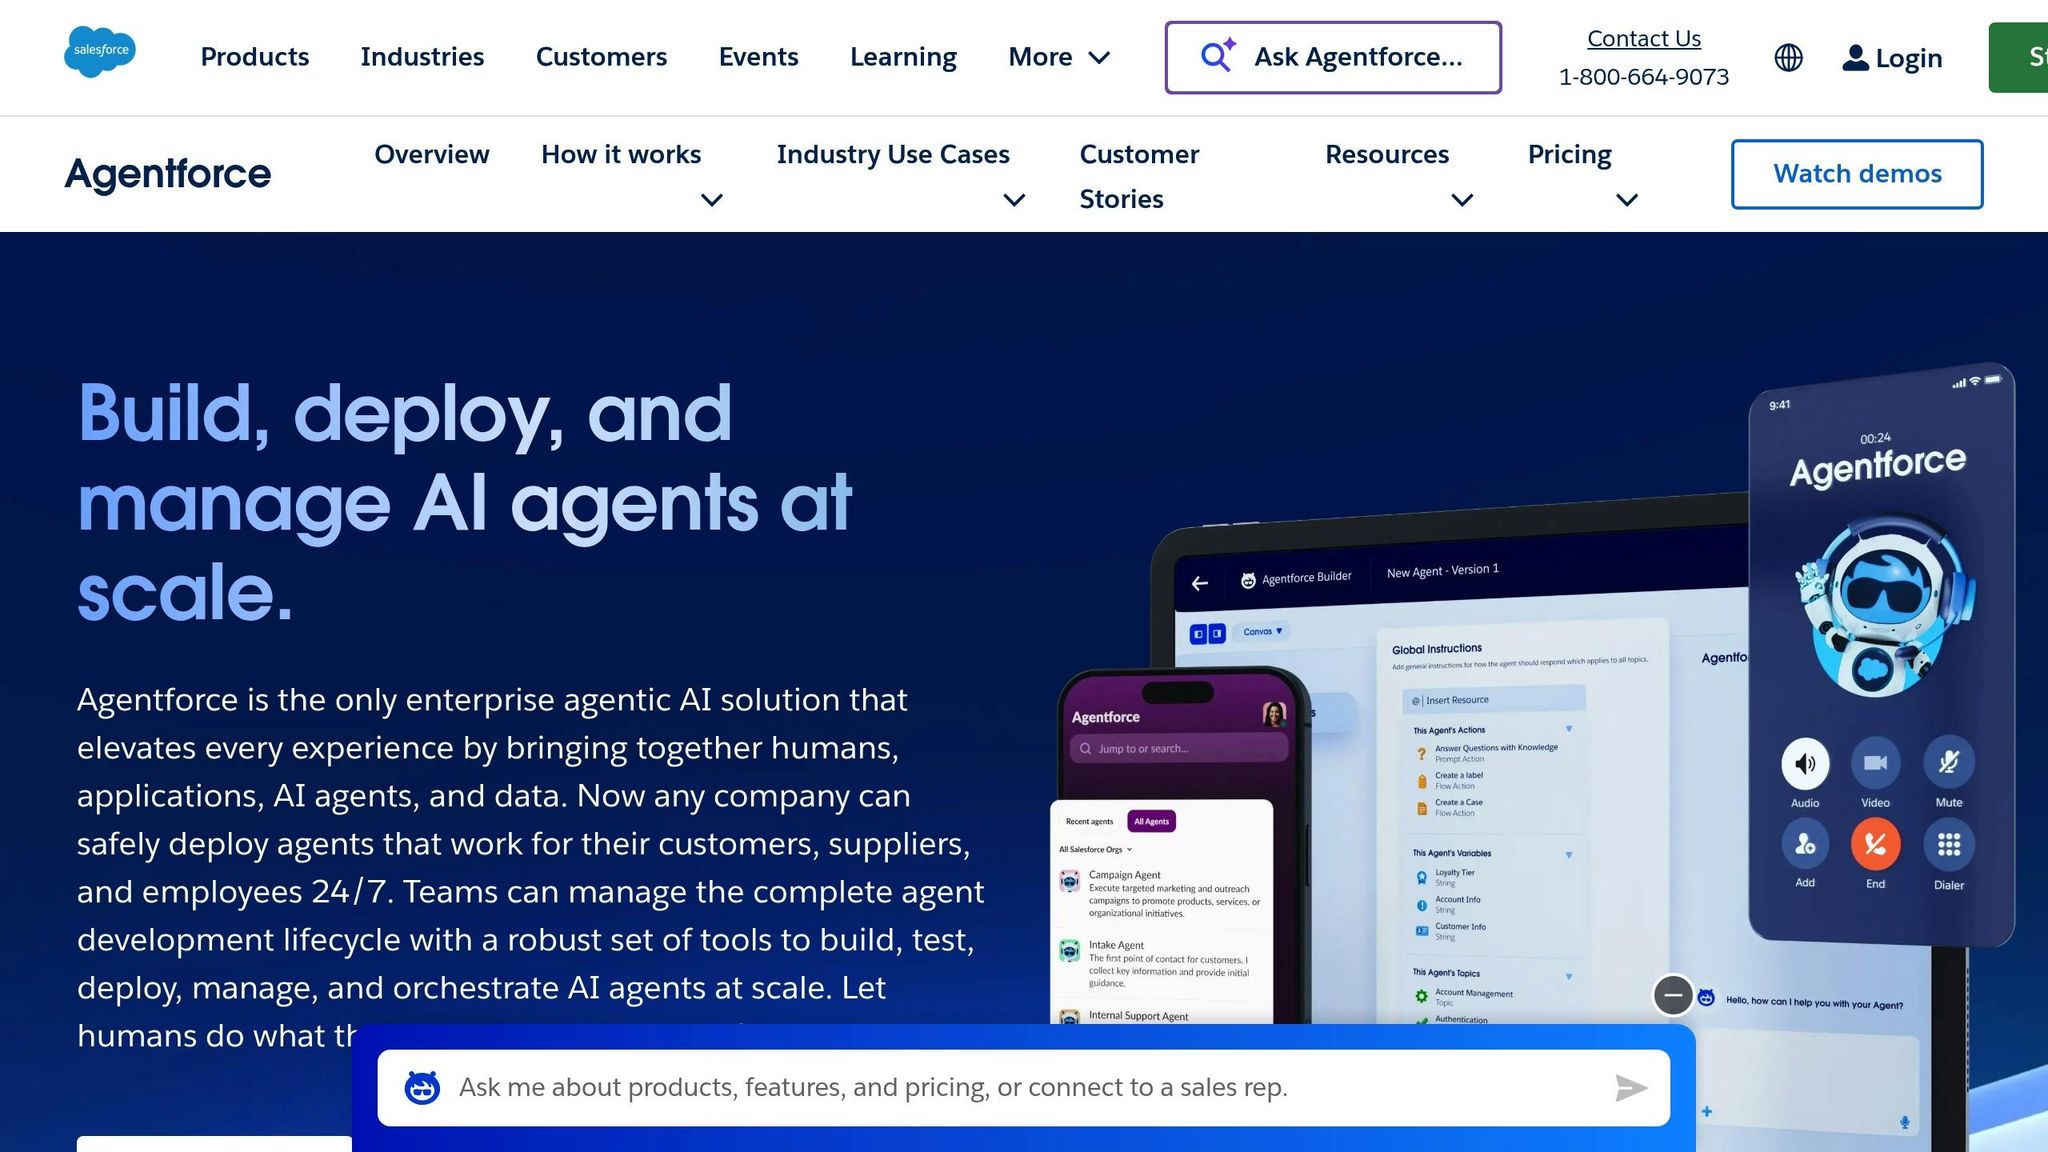
Task: Click the Login link text
Action: point(1908,58)
